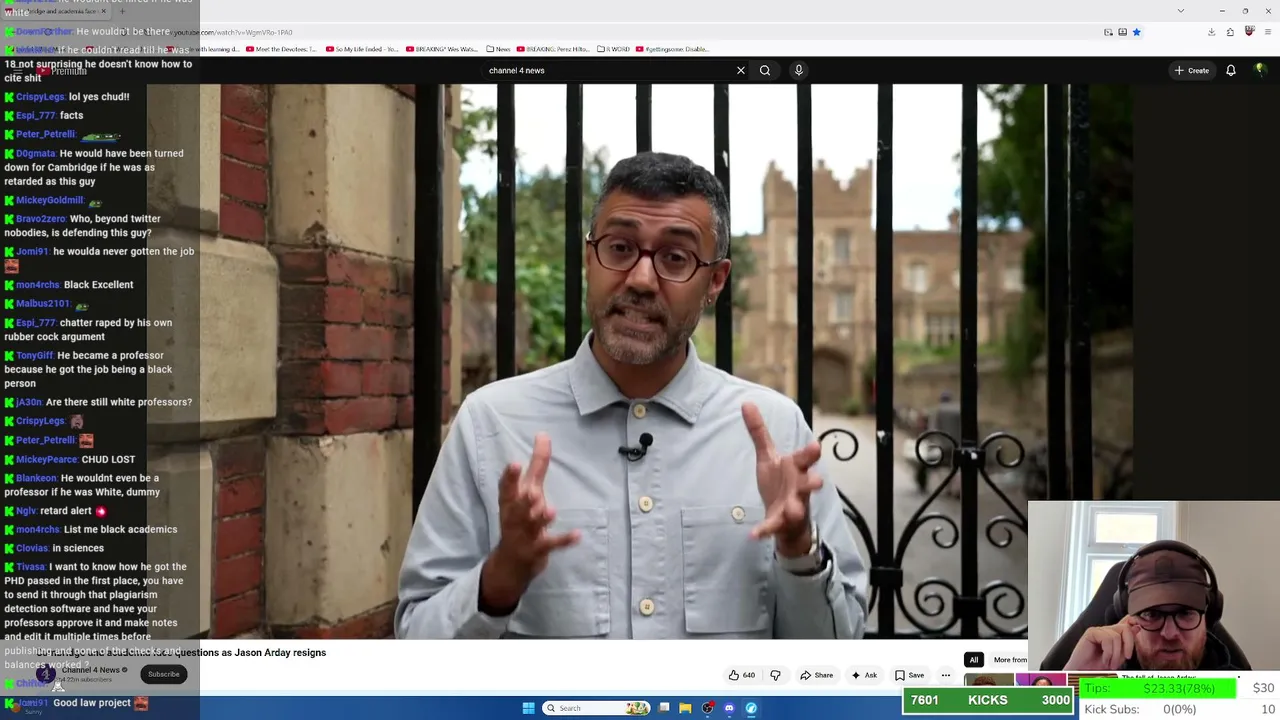
Task: Clear the YouTube search box text
Action: [x=741, y=70]
